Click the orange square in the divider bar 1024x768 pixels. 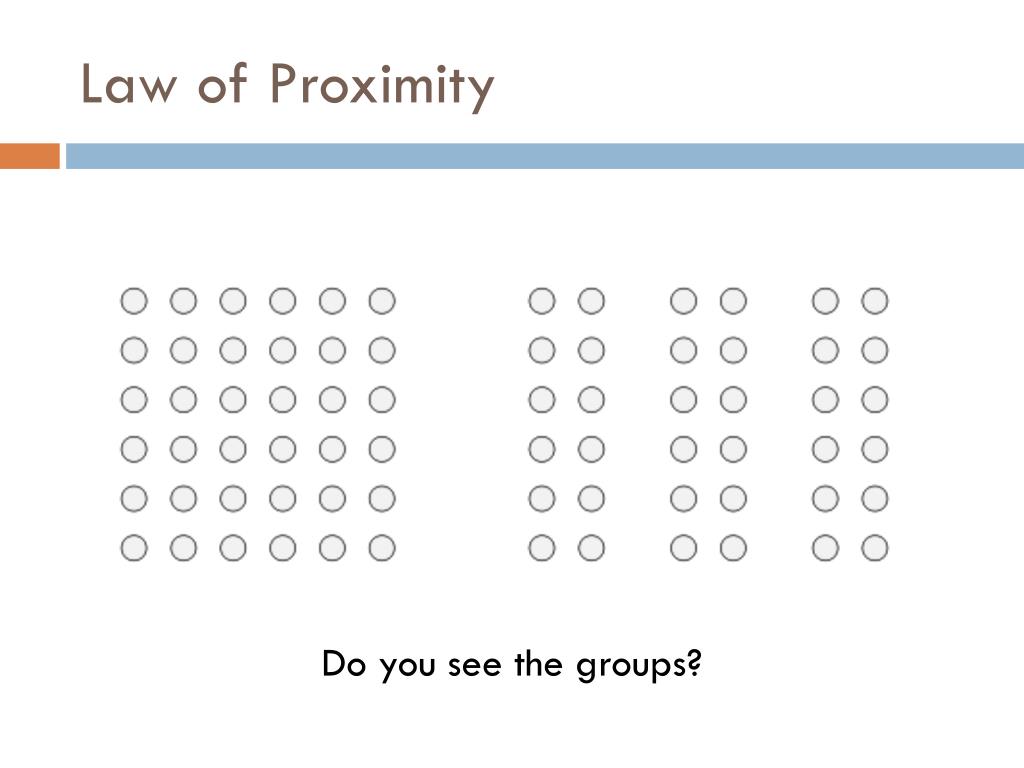(30, 156)
